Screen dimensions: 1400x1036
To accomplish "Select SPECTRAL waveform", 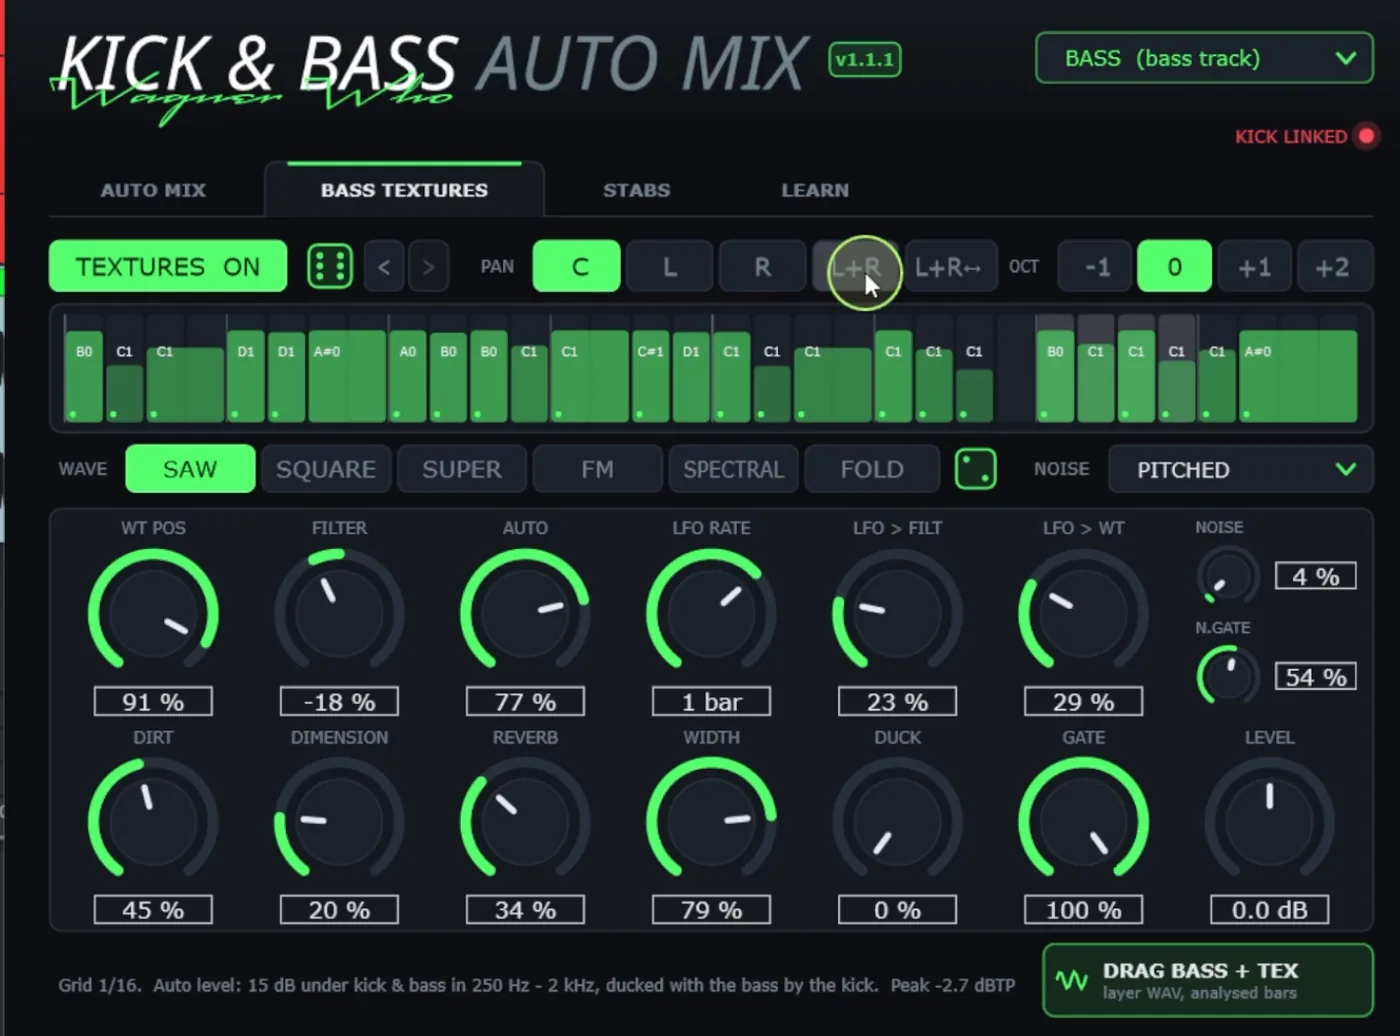I will coord(733,469).
